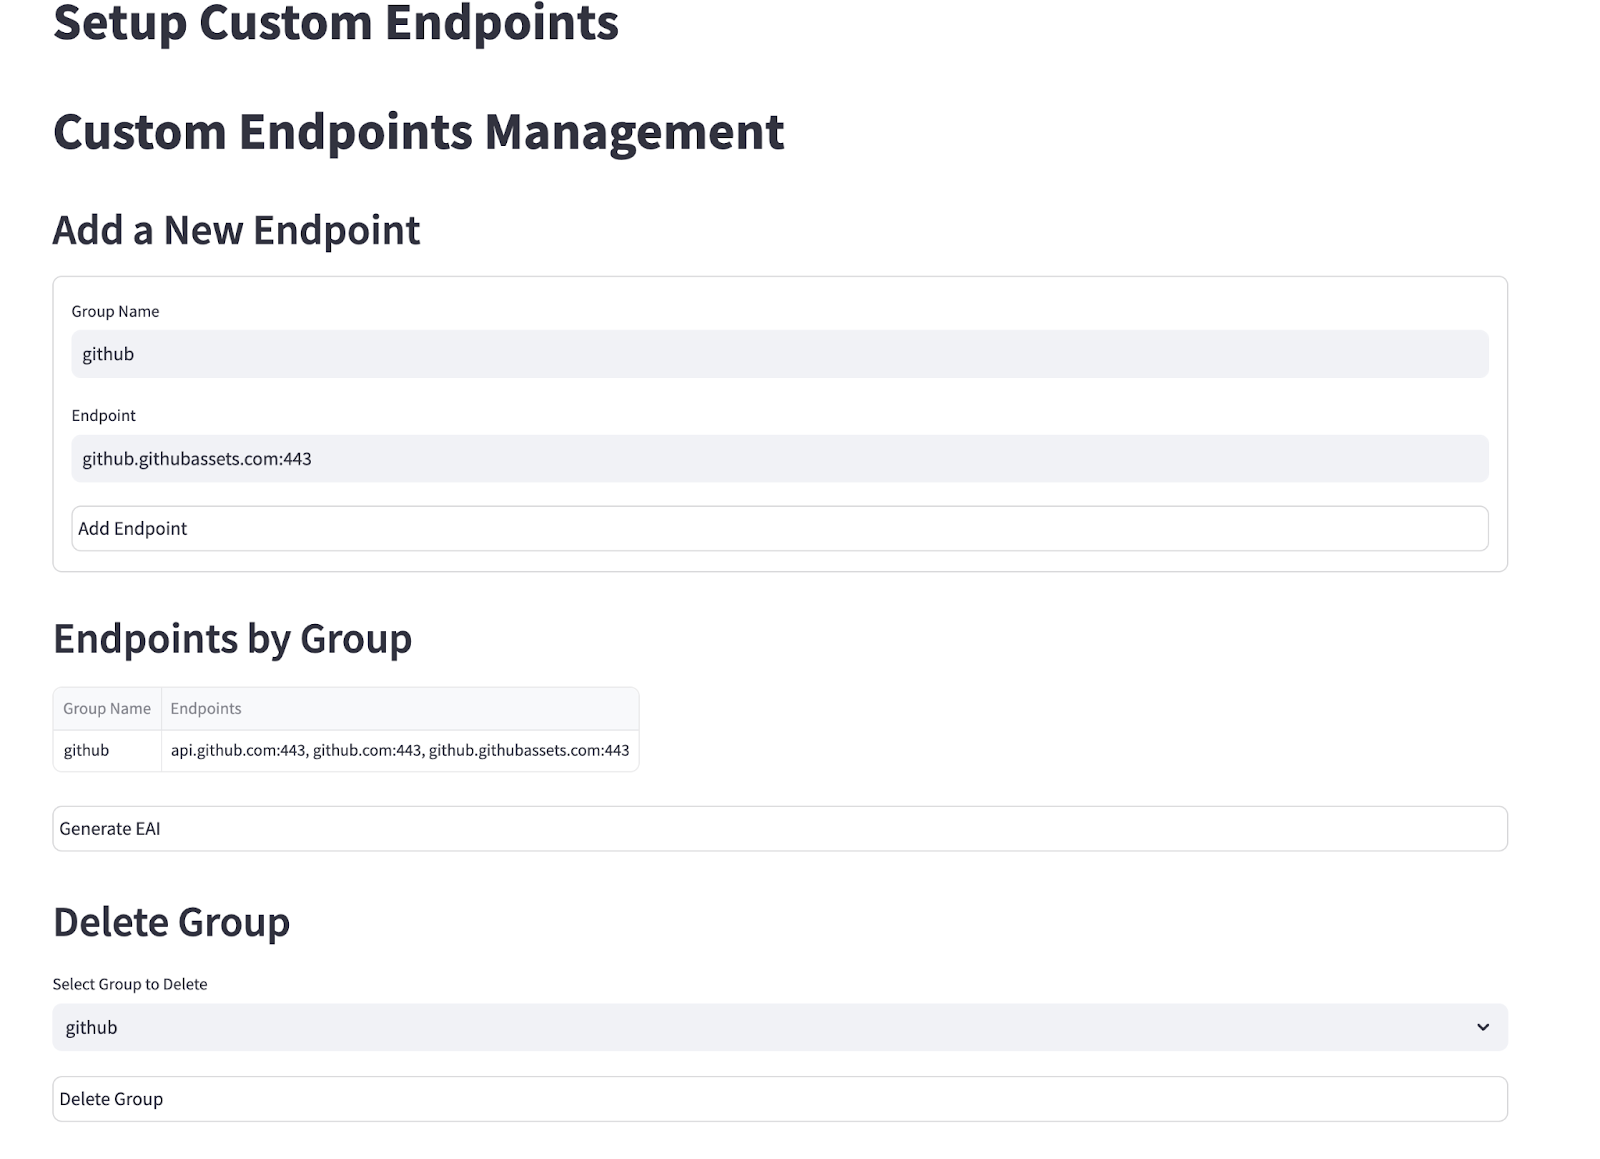Click the Delete Group button
Viewport: 1600px width, 1159px height.
779,1099
